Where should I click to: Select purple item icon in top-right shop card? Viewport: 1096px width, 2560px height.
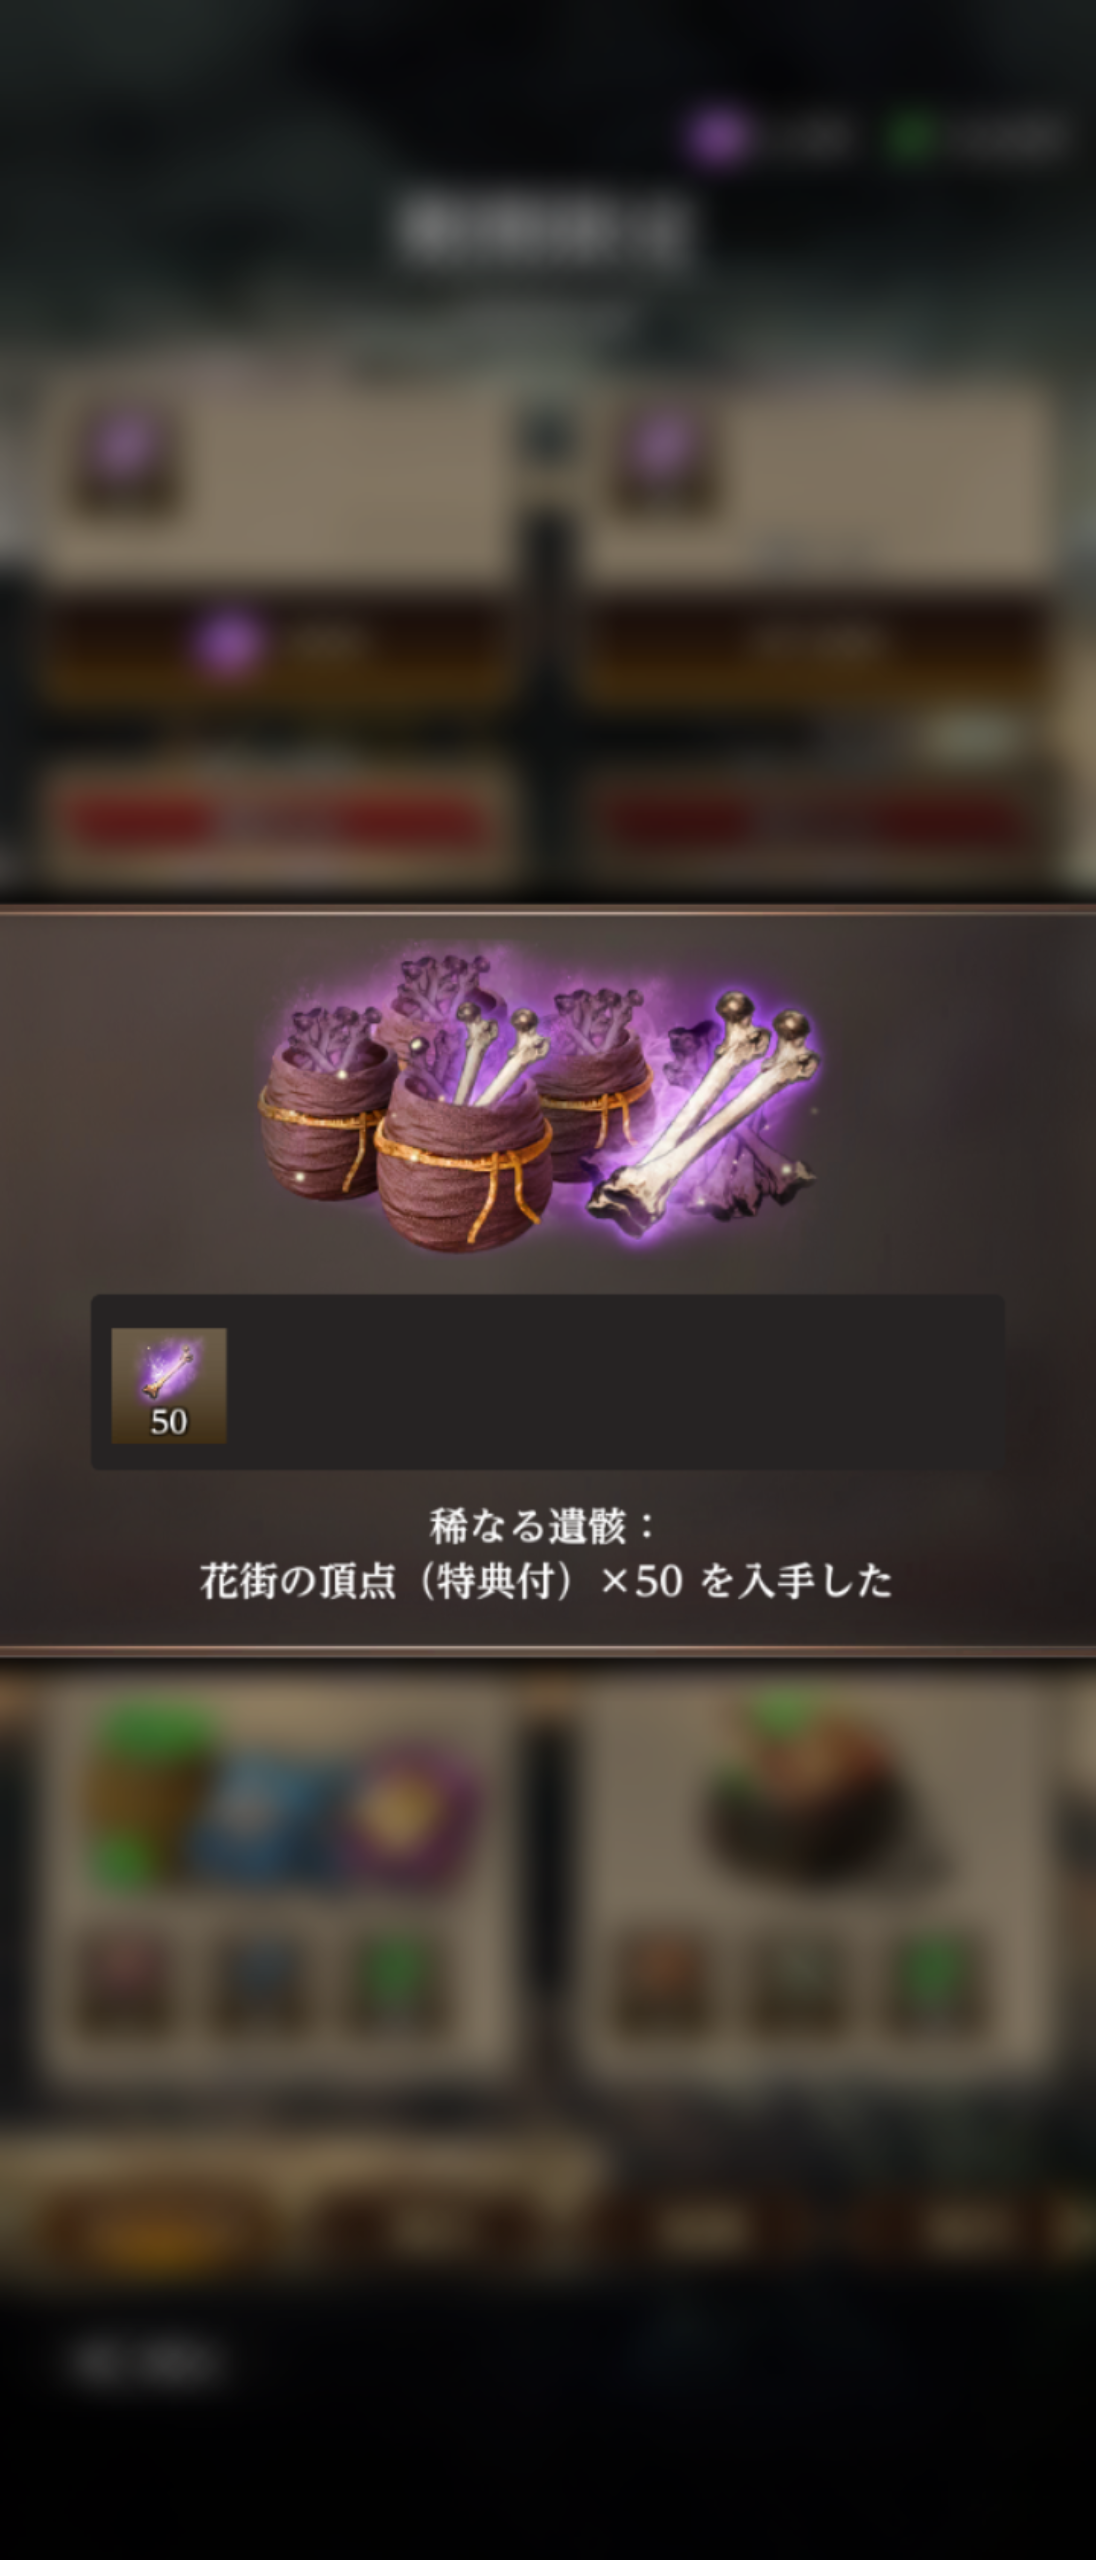pyautogui.click(x=661, y=457)
